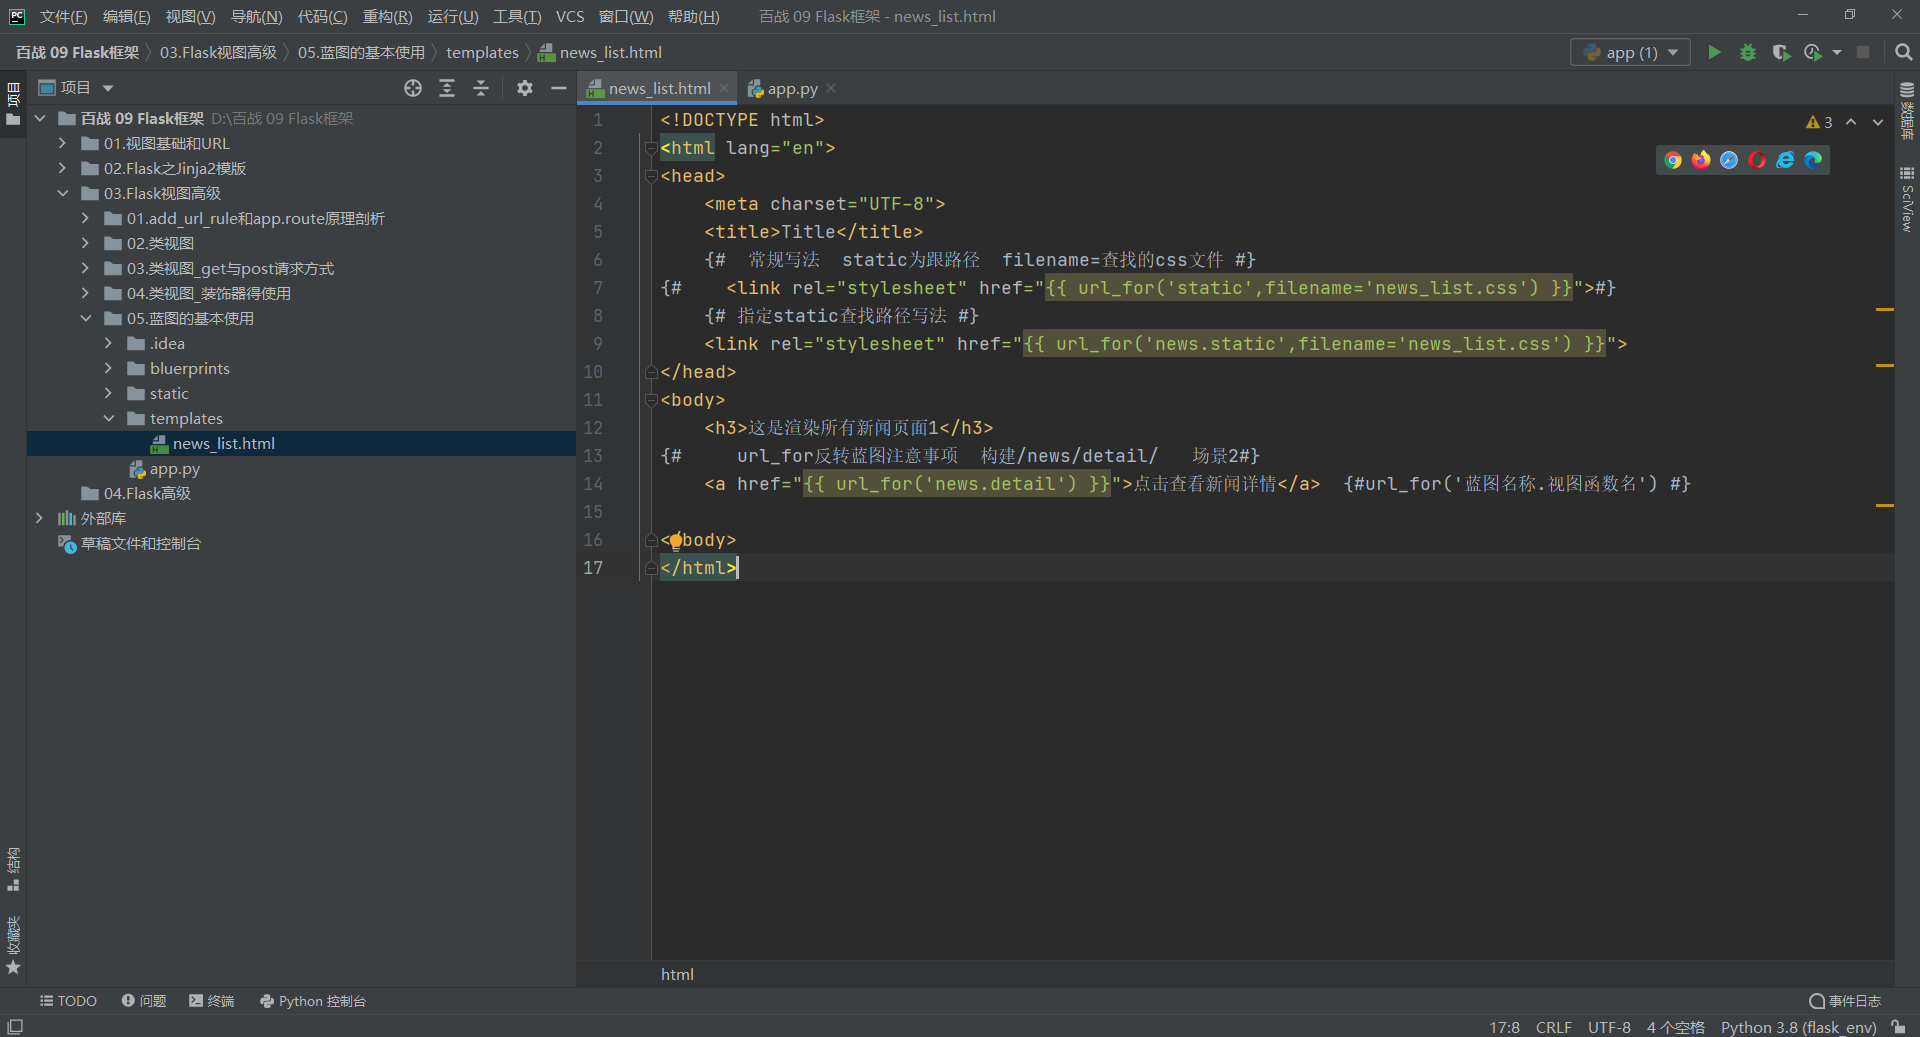Image resolution: width=1920 pixels, height=1037 pixels.
Task: Open file preview in Internet Explorer
Action: tap(1785, 160)
